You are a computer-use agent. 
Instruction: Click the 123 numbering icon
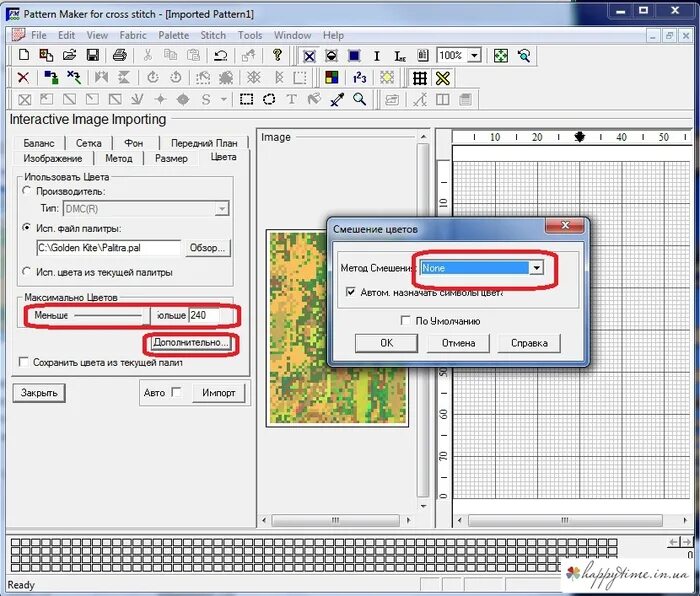pos(359,78)
